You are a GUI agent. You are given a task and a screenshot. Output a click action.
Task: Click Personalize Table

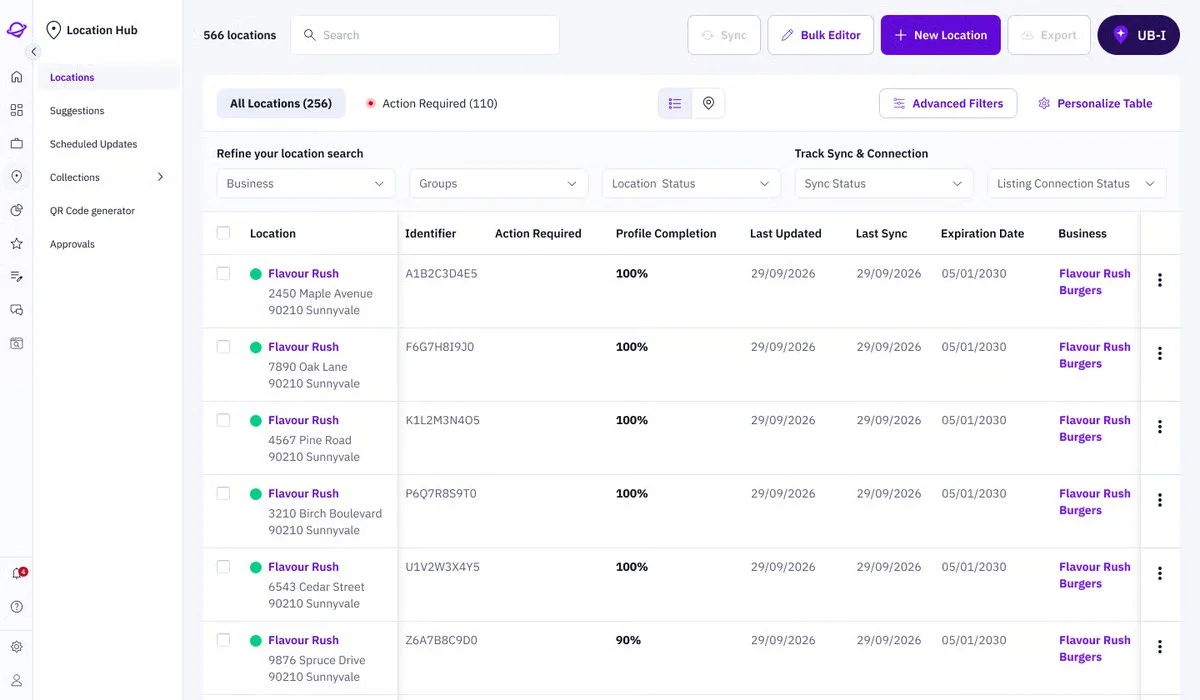(1095, 103)
